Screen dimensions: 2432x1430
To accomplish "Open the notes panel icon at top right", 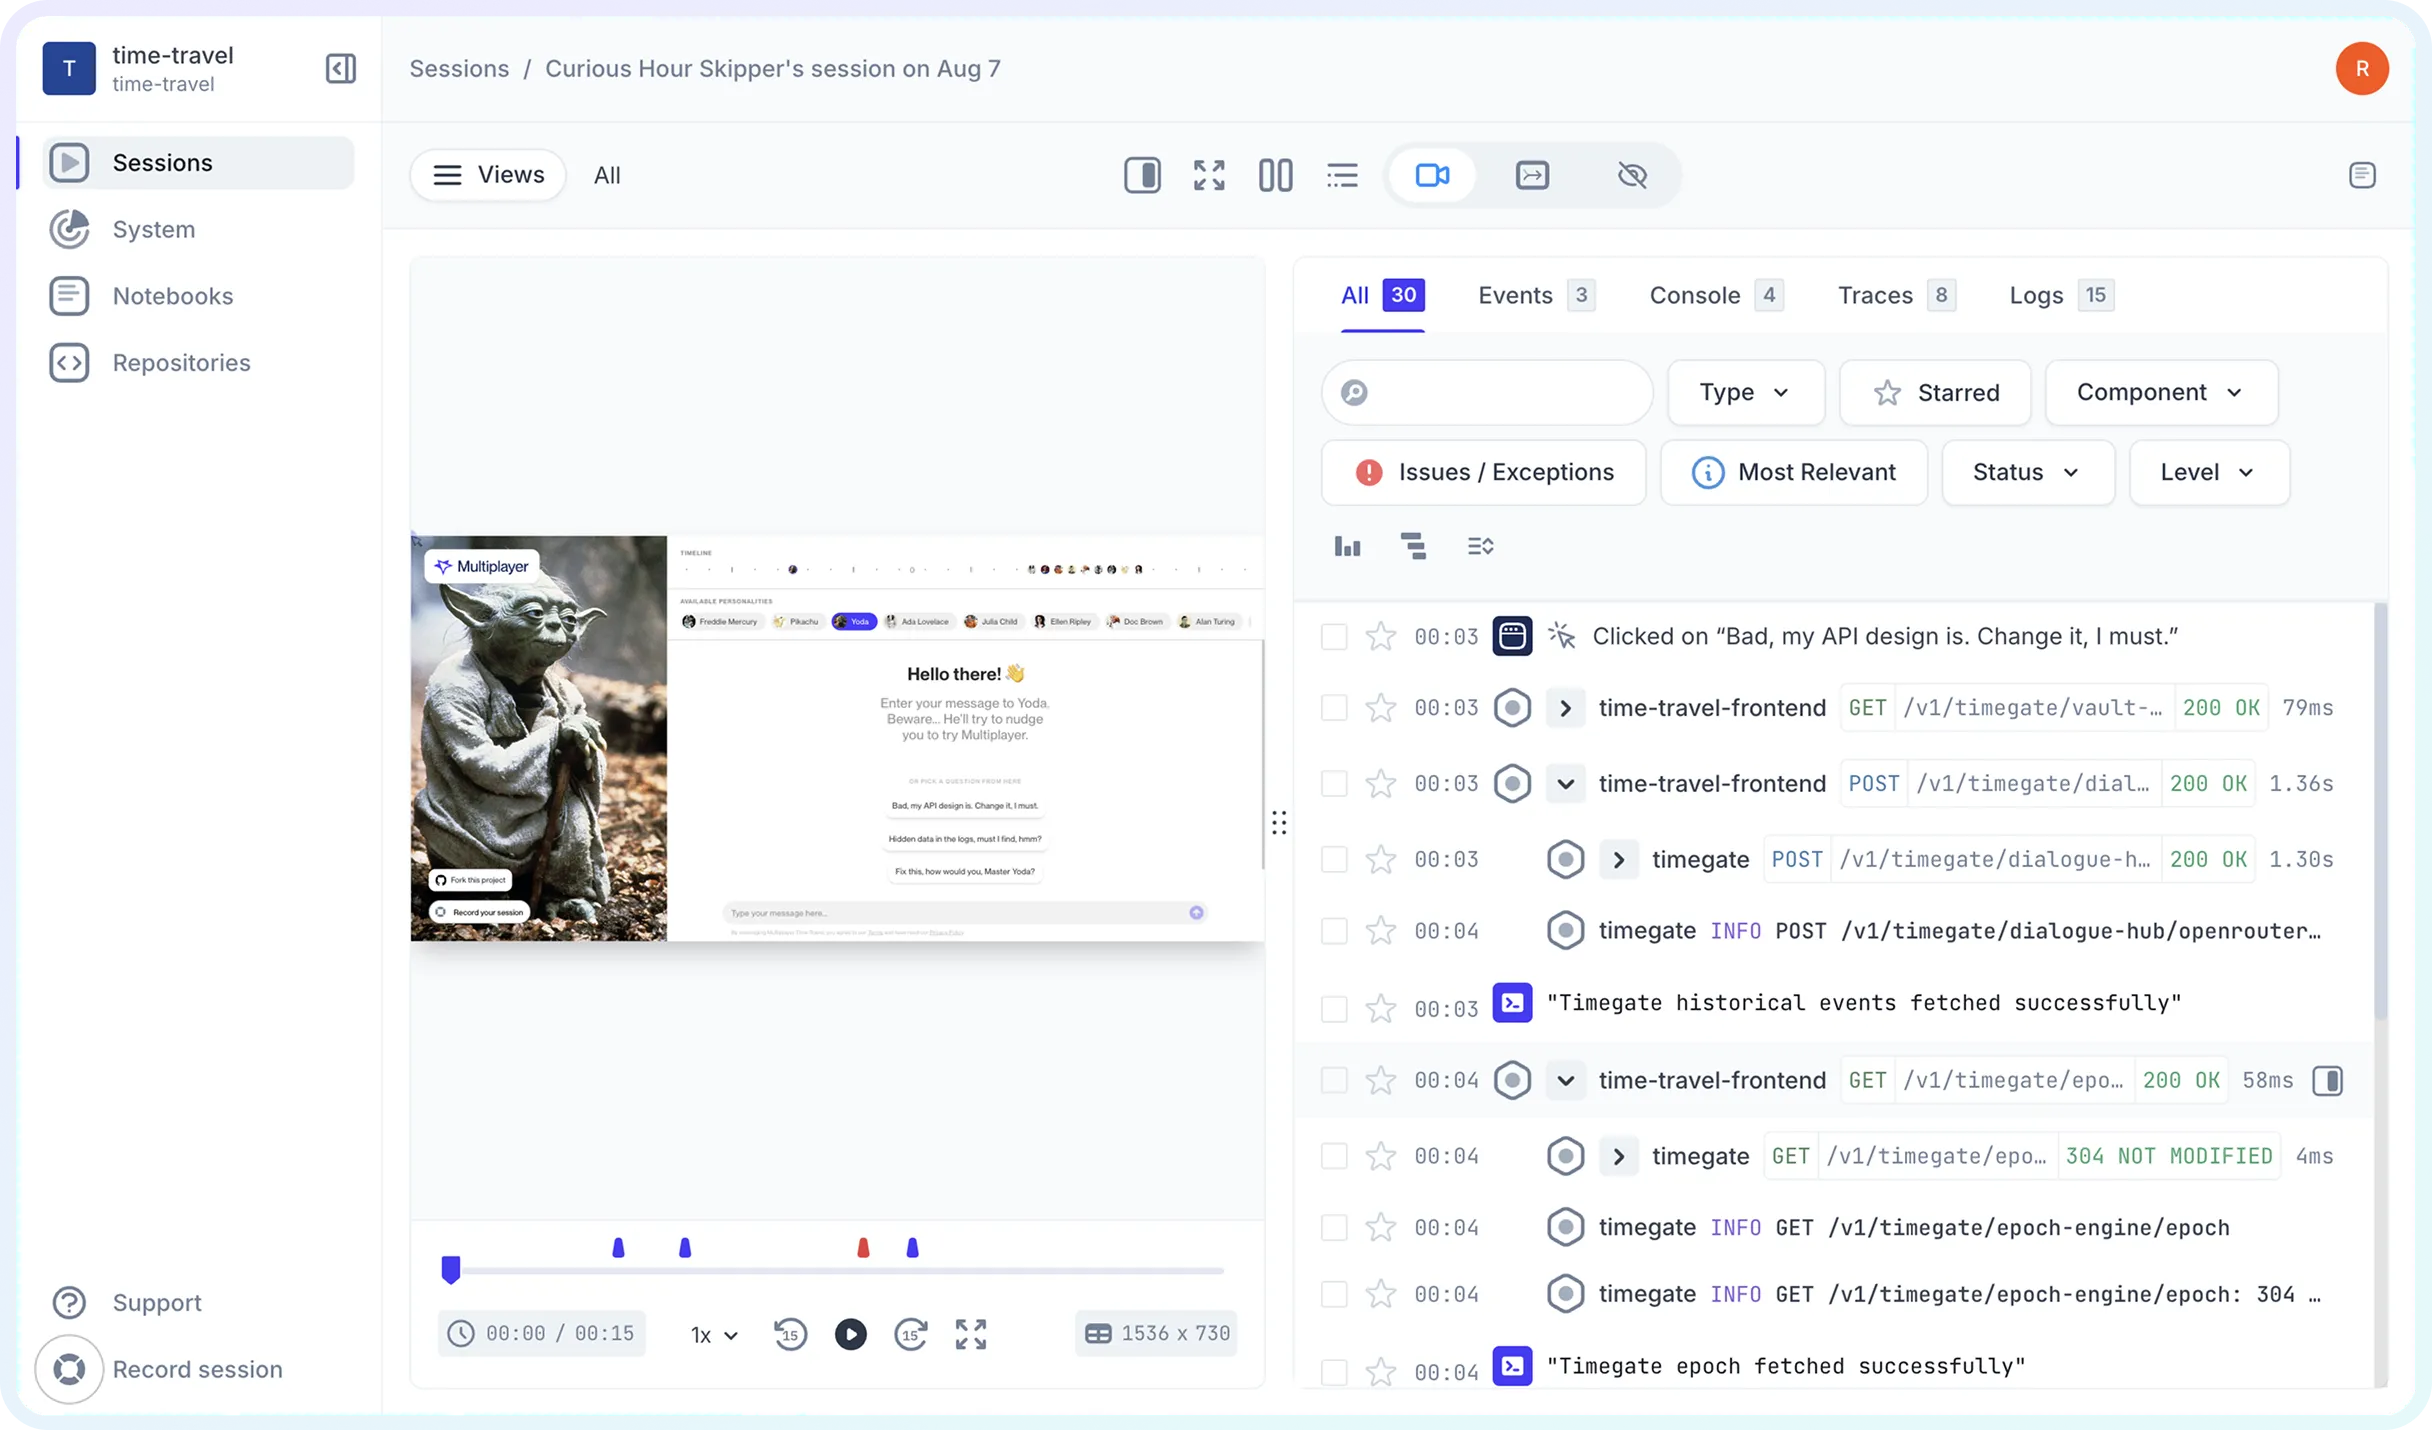I will tap(2362, 175).
